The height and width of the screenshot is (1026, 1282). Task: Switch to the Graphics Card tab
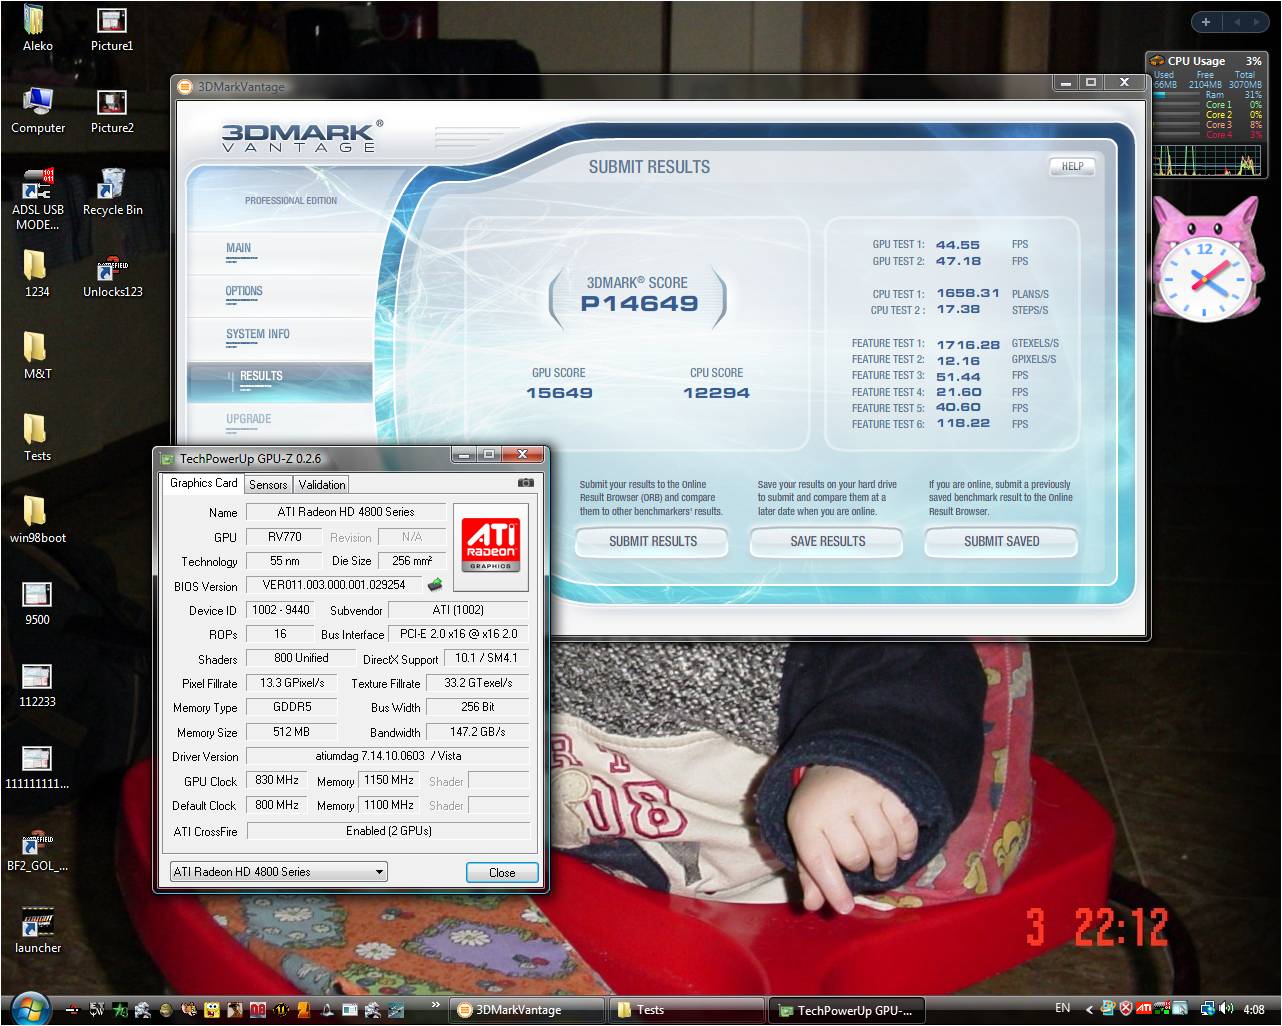pyautogui.click(x=203, y=483)
